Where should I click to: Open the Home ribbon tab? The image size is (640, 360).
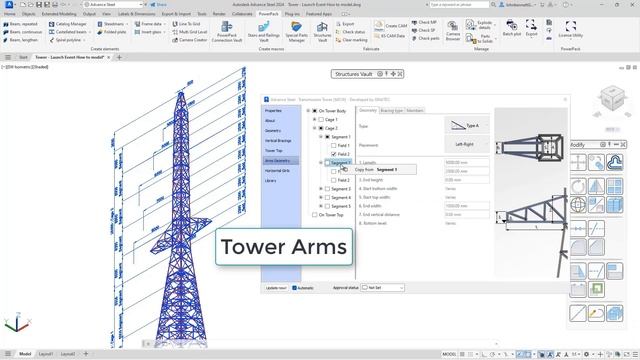[x=9, y=14]
